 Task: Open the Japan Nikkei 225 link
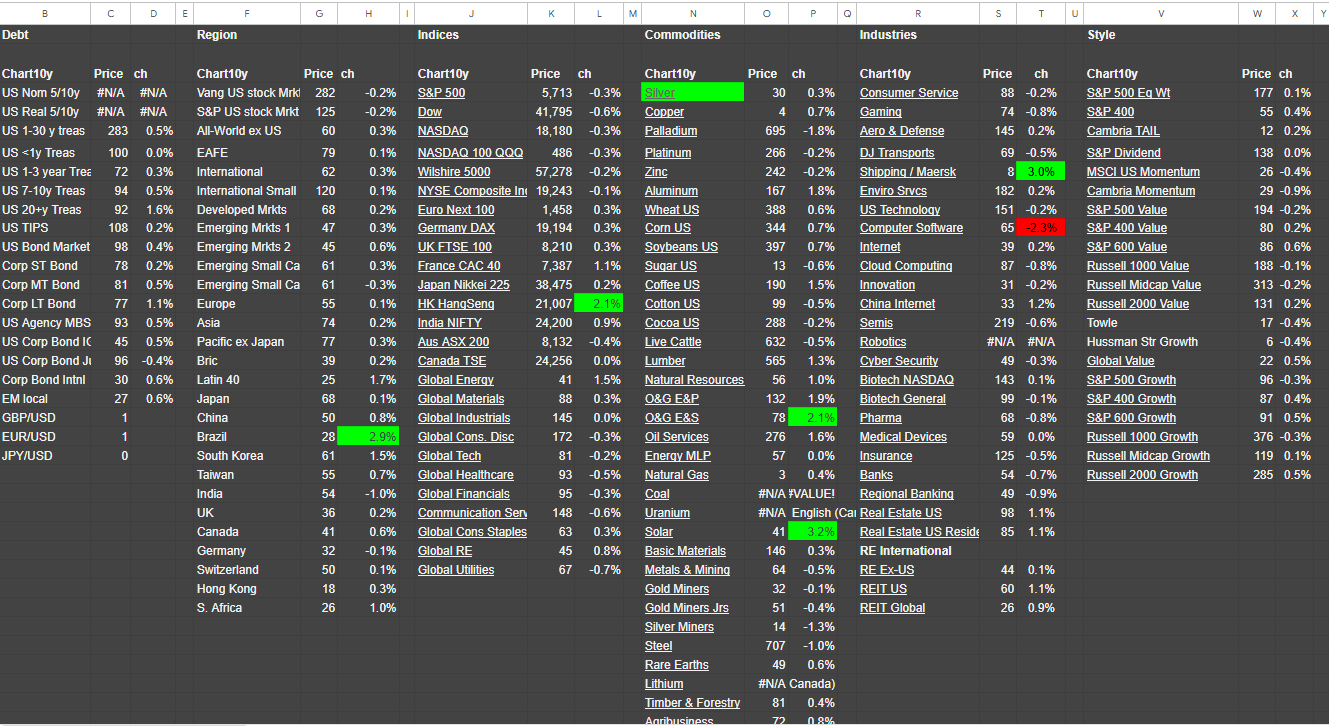click(463, 285)
